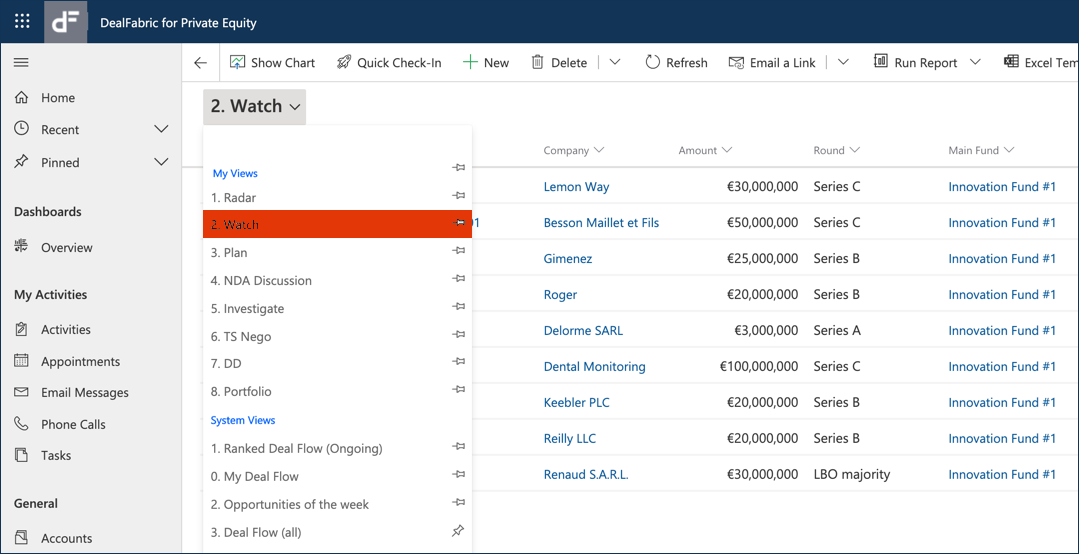Toggle pin on 8. Portfolio view
This screenshot has width=1079, height=554.
[459, 390]
